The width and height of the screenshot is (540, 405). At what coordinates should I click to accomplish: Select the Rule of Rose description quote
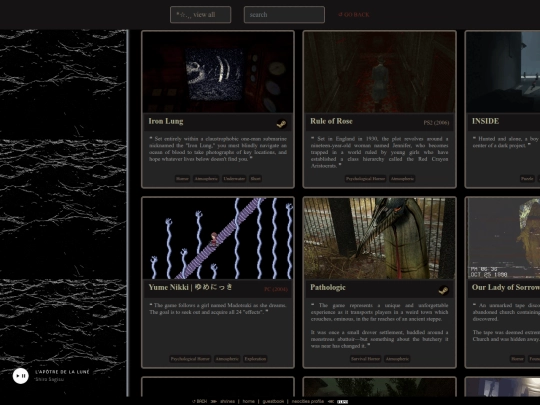coord(380,152)
